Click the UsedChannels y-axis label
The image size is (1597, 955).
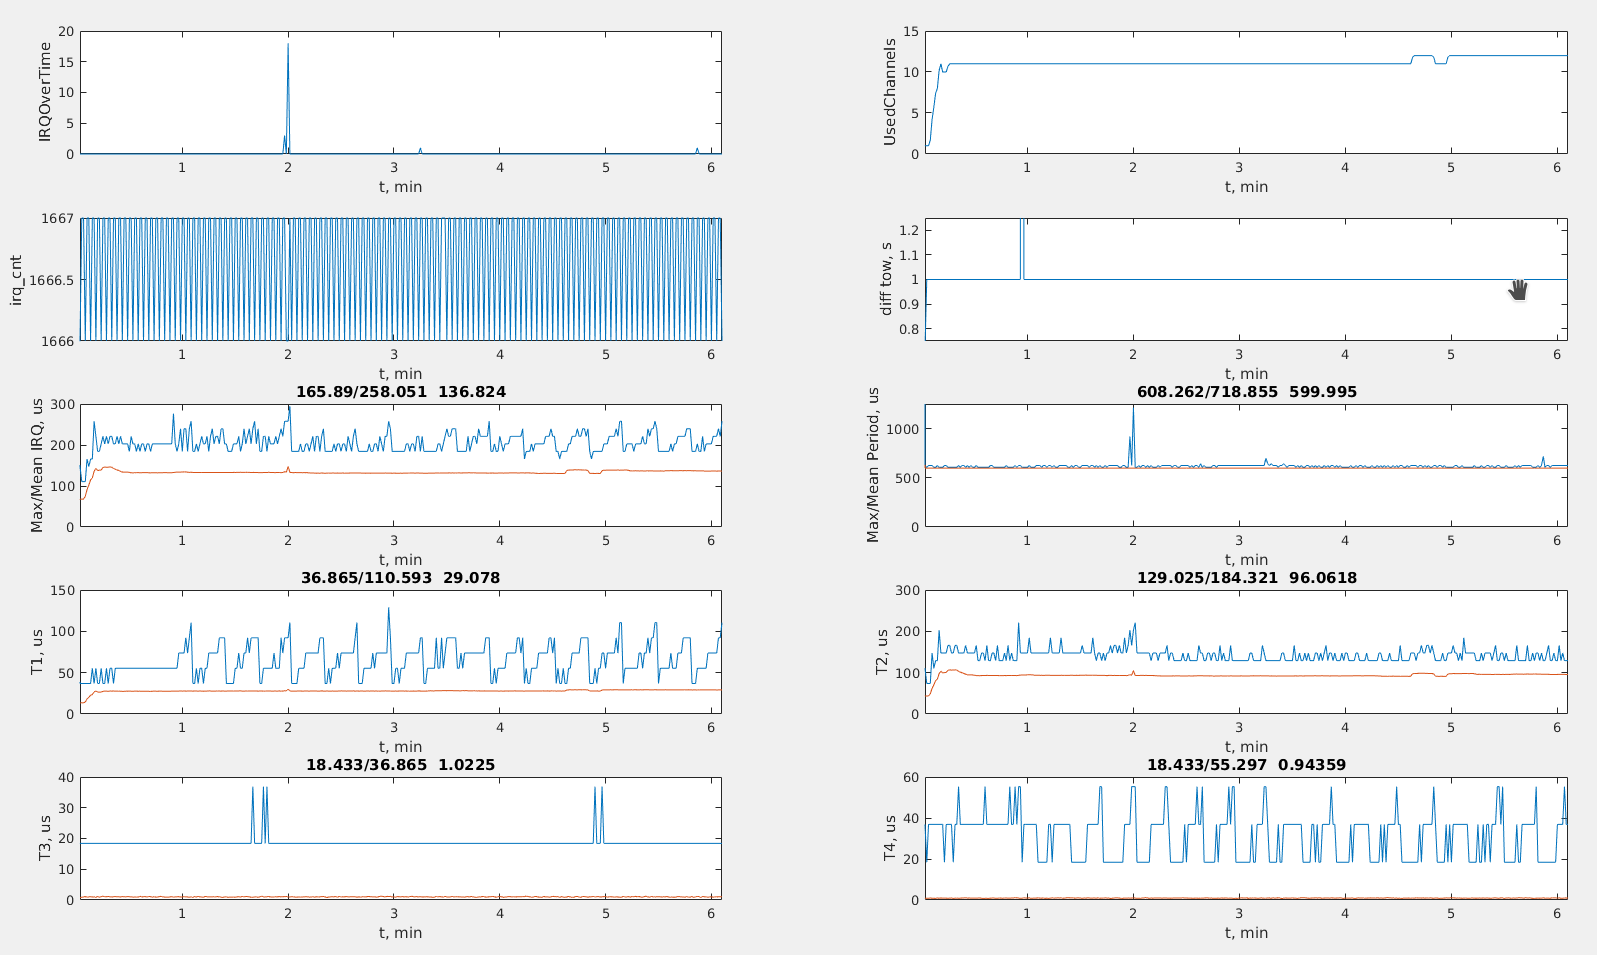(x=889, y=92)
